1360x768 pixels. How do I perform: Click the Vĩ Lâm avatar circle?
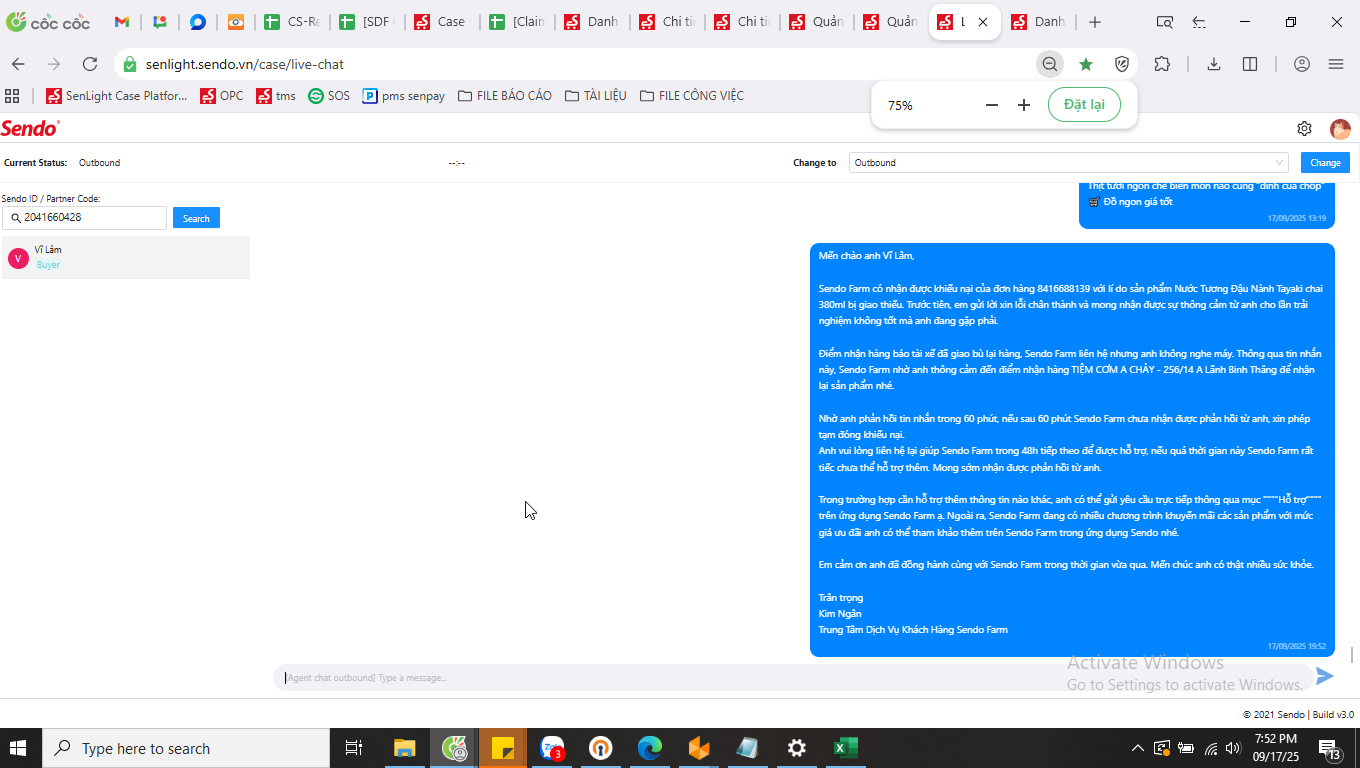point(18,258)
